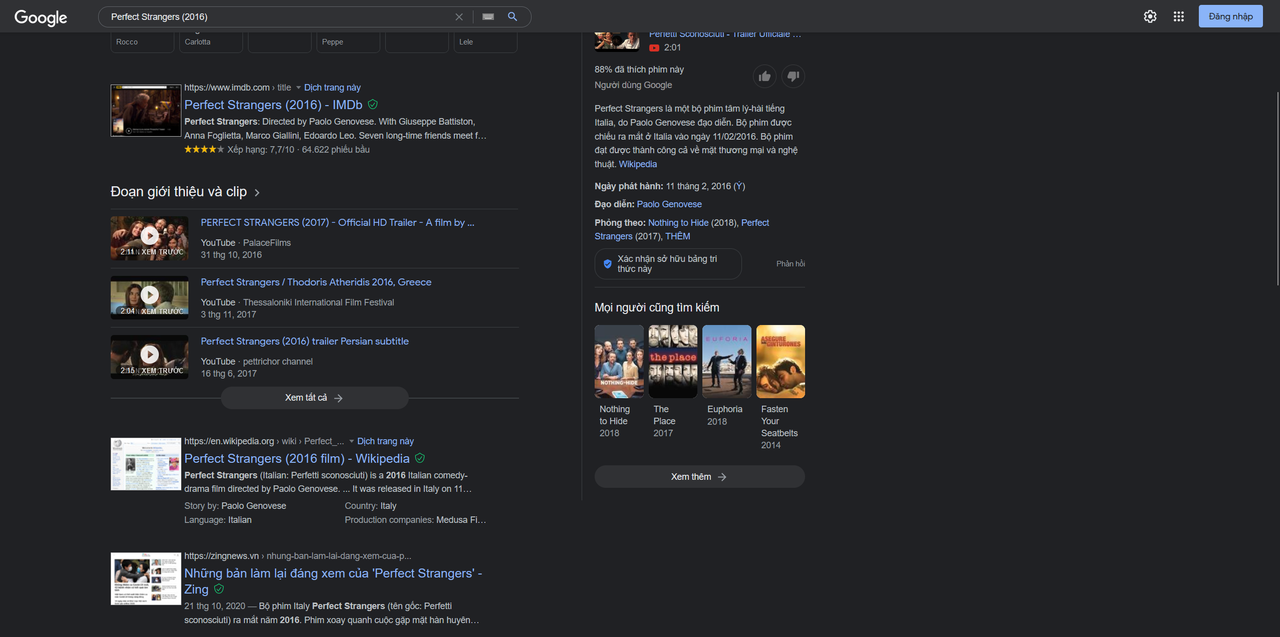Select the Carlotta cast card

[211, 42]
